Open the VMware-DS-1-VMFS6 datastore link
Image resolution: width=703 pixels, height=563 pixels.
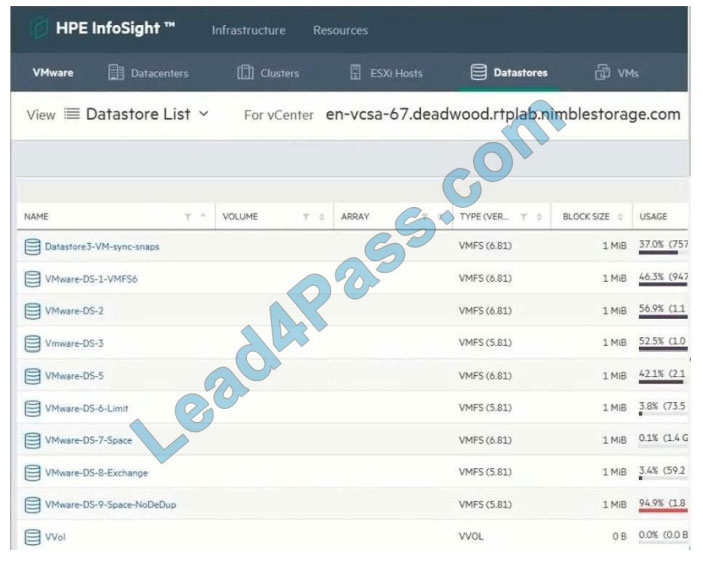91,279
